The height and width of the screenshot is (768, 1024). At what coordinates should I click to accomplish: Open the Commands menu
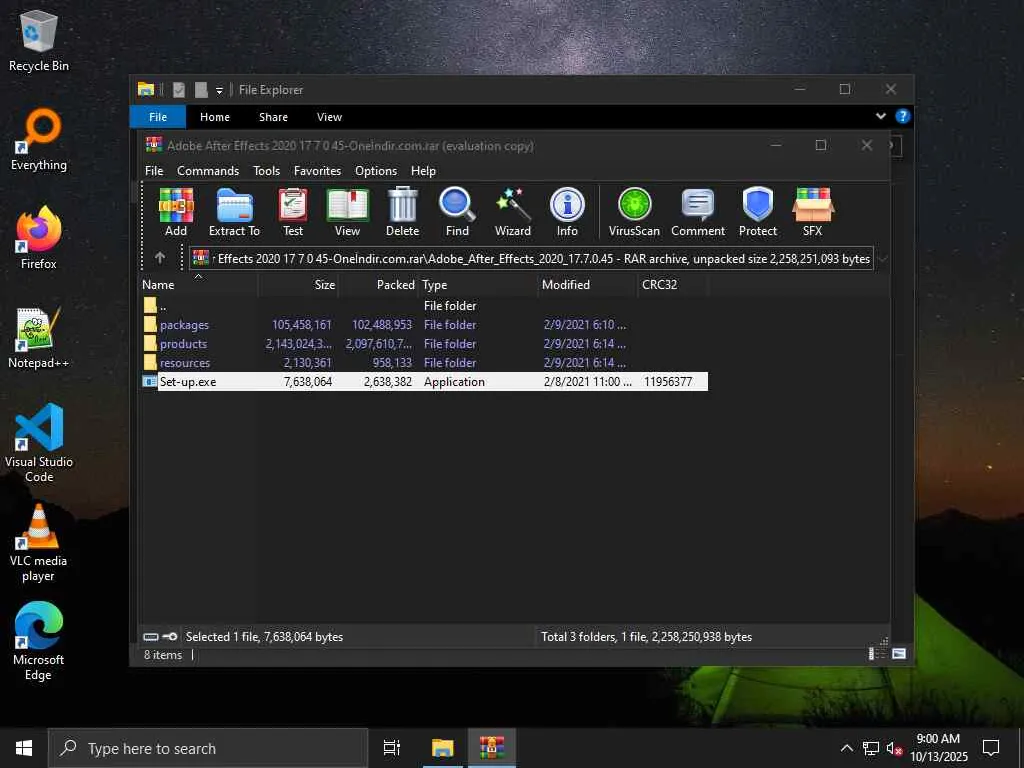coord(208,170)
